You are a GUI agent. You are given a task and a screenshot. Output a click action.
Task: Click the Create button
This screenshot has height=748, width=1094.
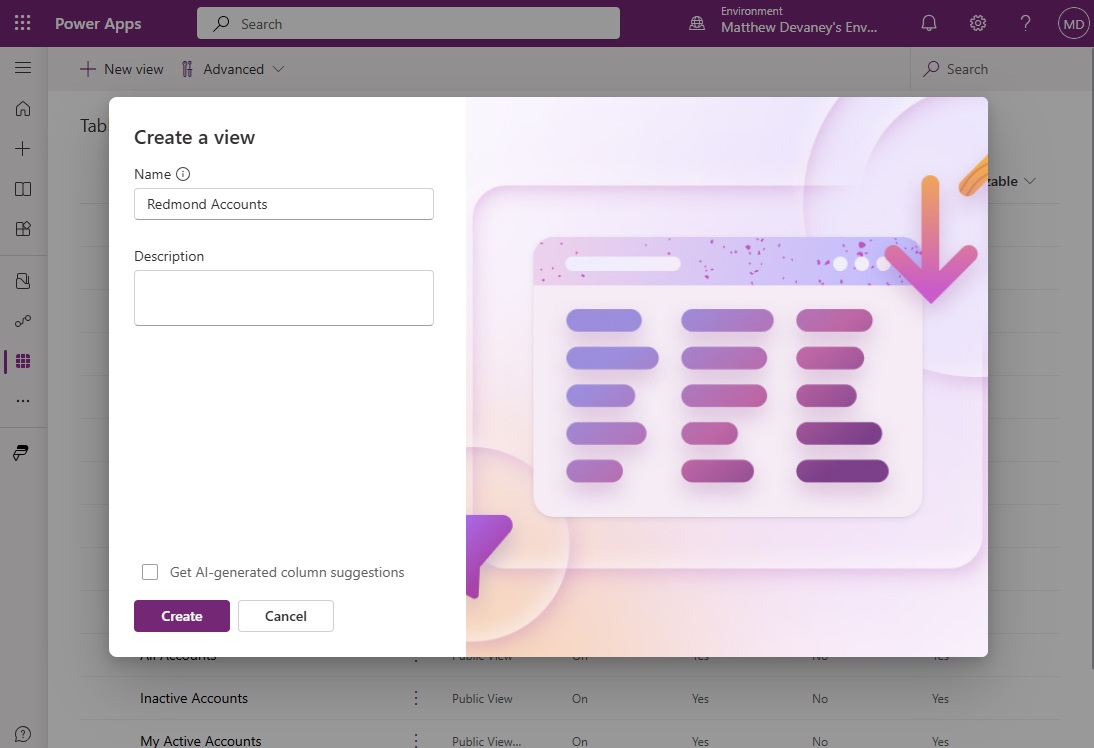coord(181,616)
